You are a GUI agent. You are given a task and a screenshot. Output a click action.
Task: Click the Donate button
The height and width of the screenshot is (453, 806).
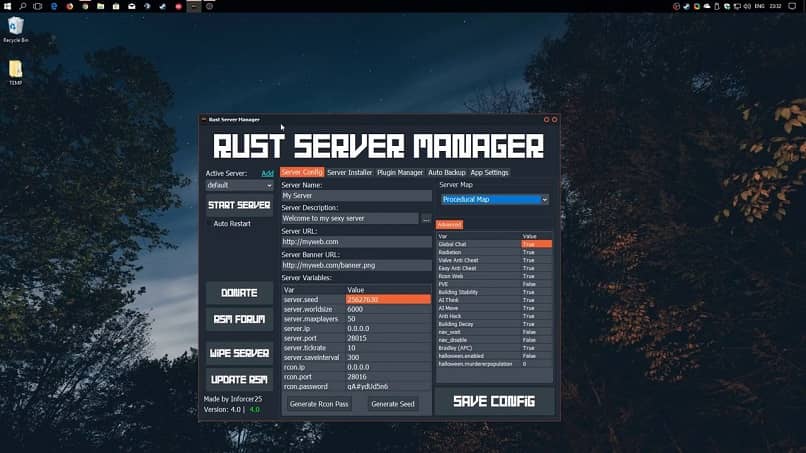(x=239, y=293)
